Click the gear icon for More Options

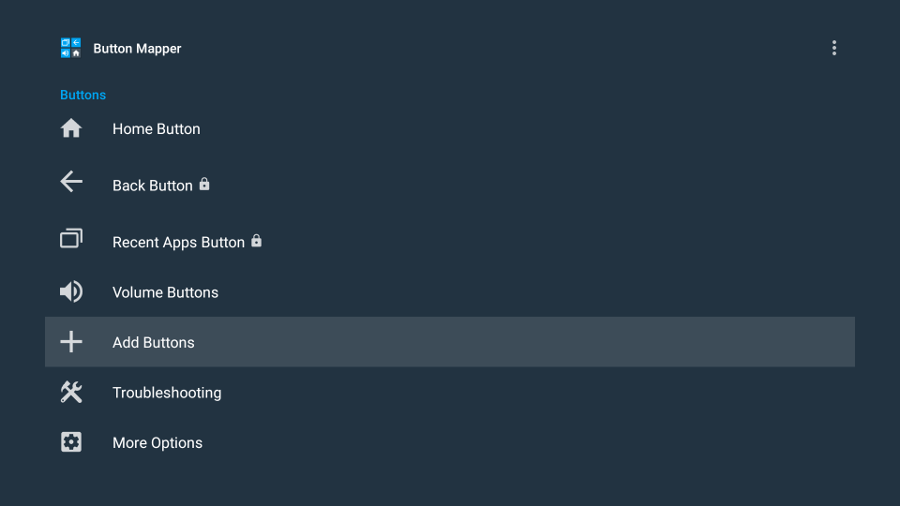tap(71, 442)
